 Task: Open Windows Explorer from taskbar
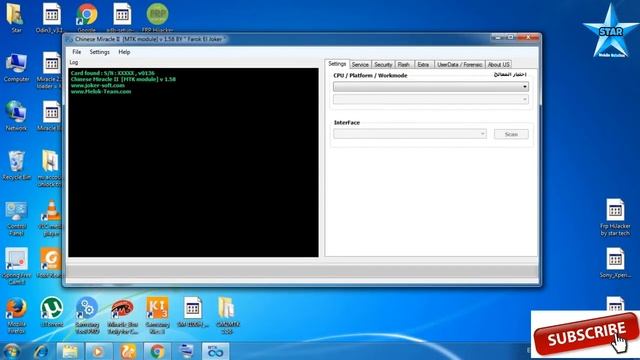[x=70, y=351]
